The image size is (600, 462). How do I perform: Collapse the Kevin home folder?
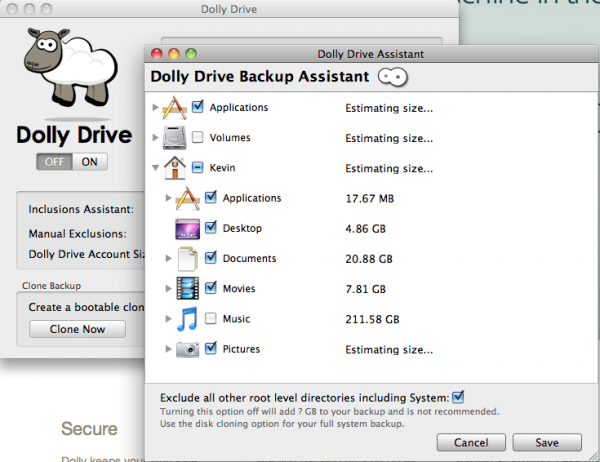click(x=155, y=168)
